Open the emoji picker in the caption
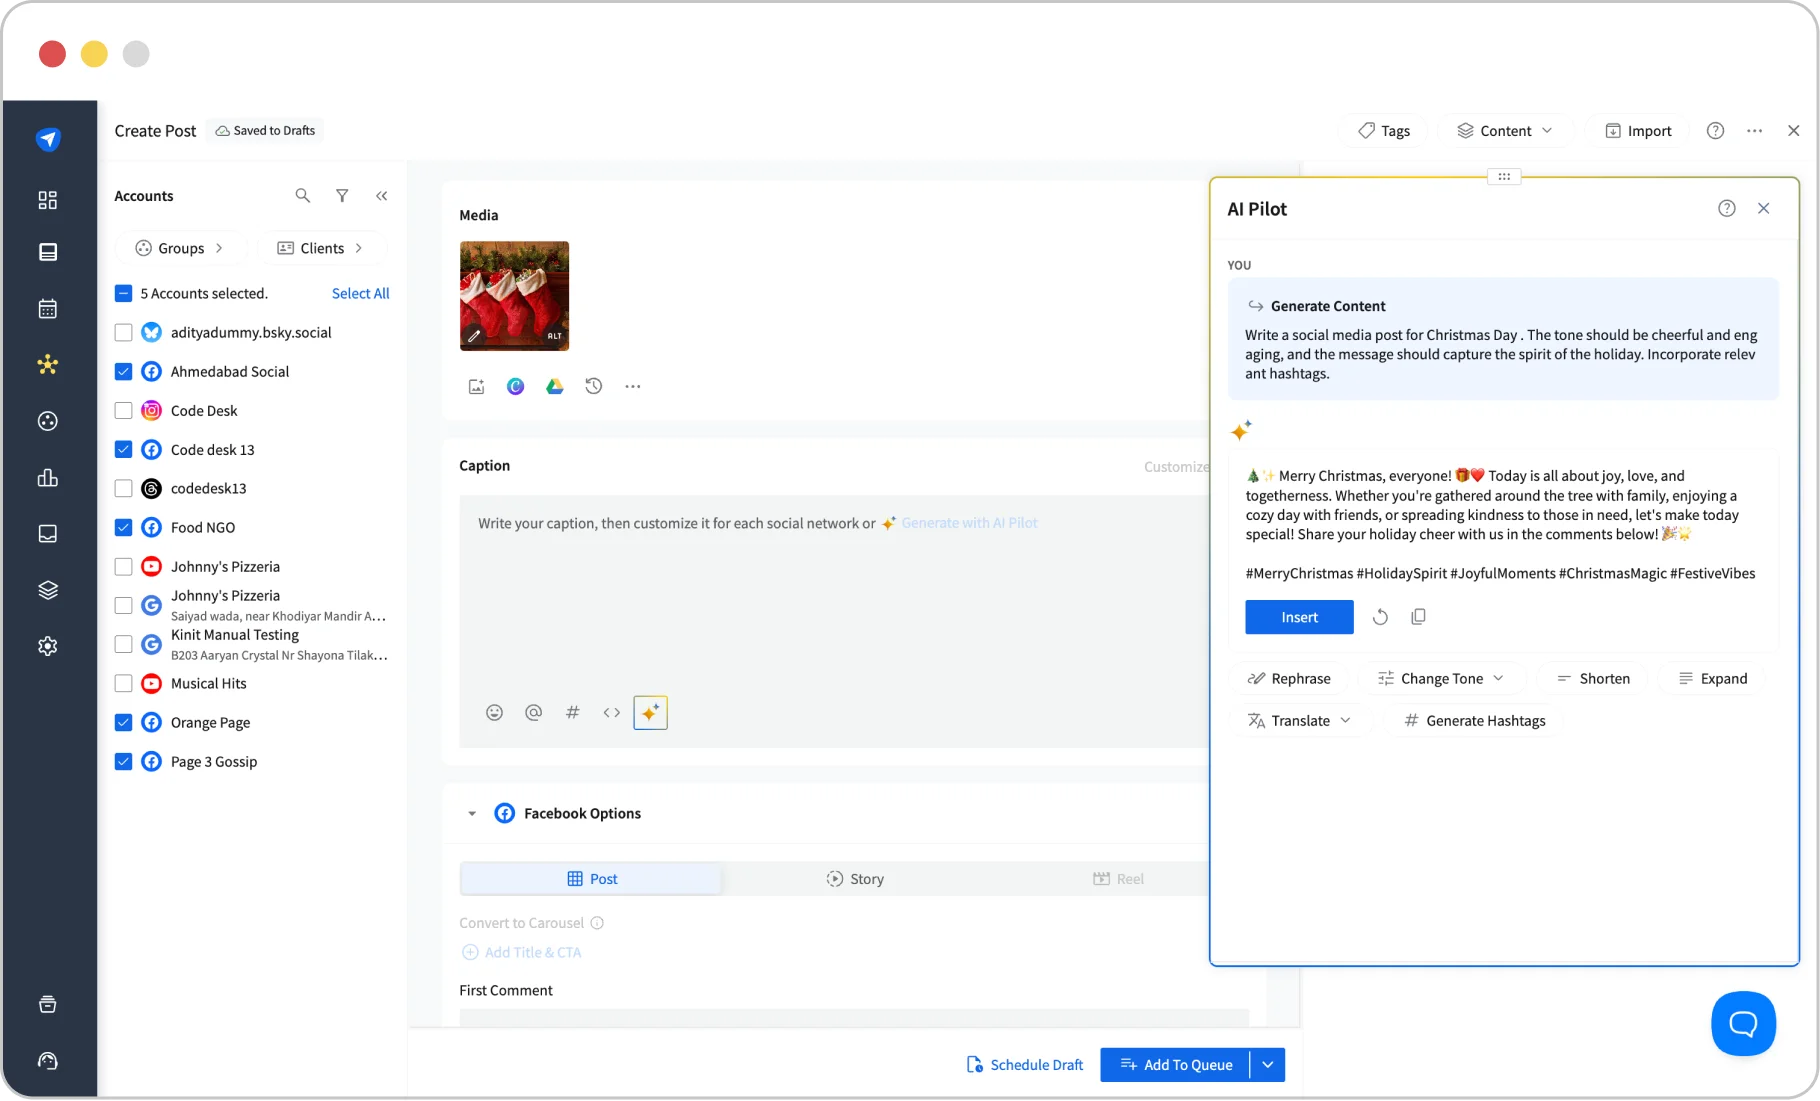Image resolution: width=1820 pixels, height=1101 pixels. pyautogui.click(x=494, y=712)
